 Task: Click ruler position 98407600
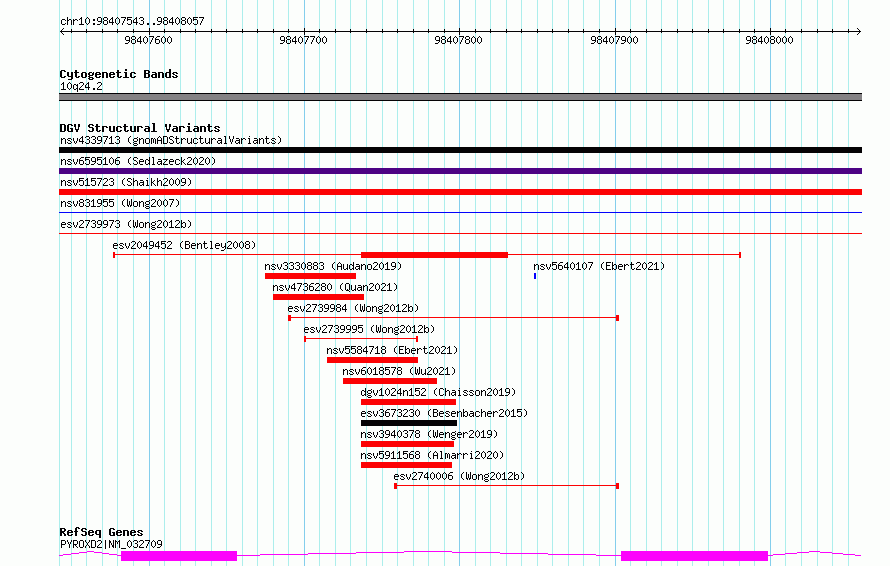click(x=148, y=40)
